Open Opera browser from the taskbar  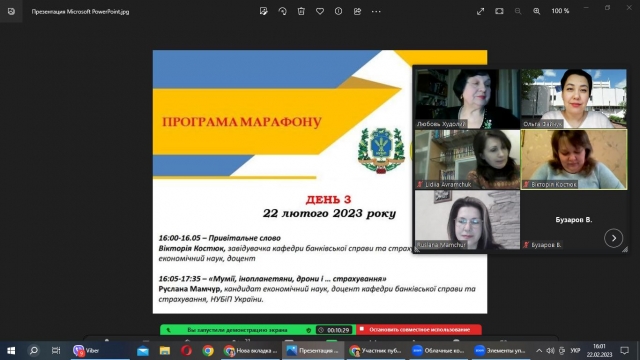[x=186, y=351]
